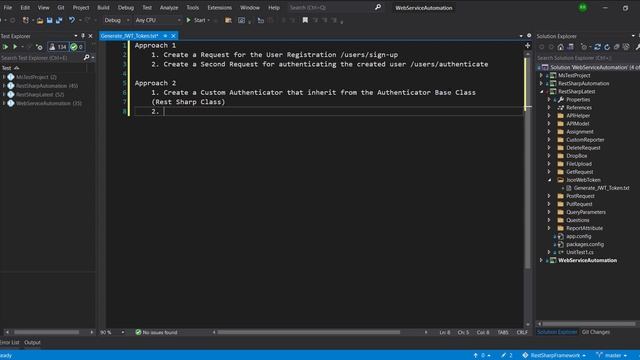Click the Save icon in the toolbar
The width and height of the screenshot is (640, 360).
click(x=49, y=20)
